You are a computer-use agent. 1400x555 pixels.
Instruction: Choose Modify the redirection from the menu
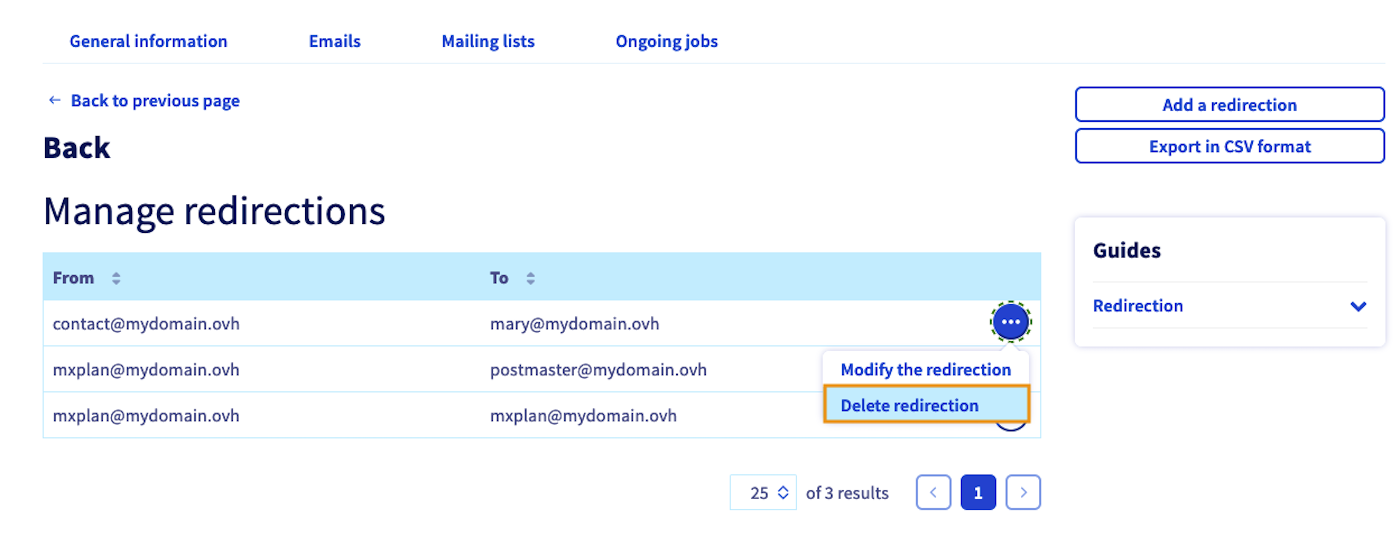click(925, 369)
